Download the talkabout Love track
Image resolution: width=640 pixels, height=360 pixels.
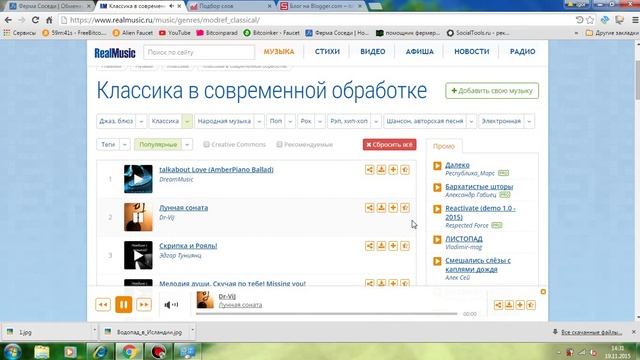(381, 170)
